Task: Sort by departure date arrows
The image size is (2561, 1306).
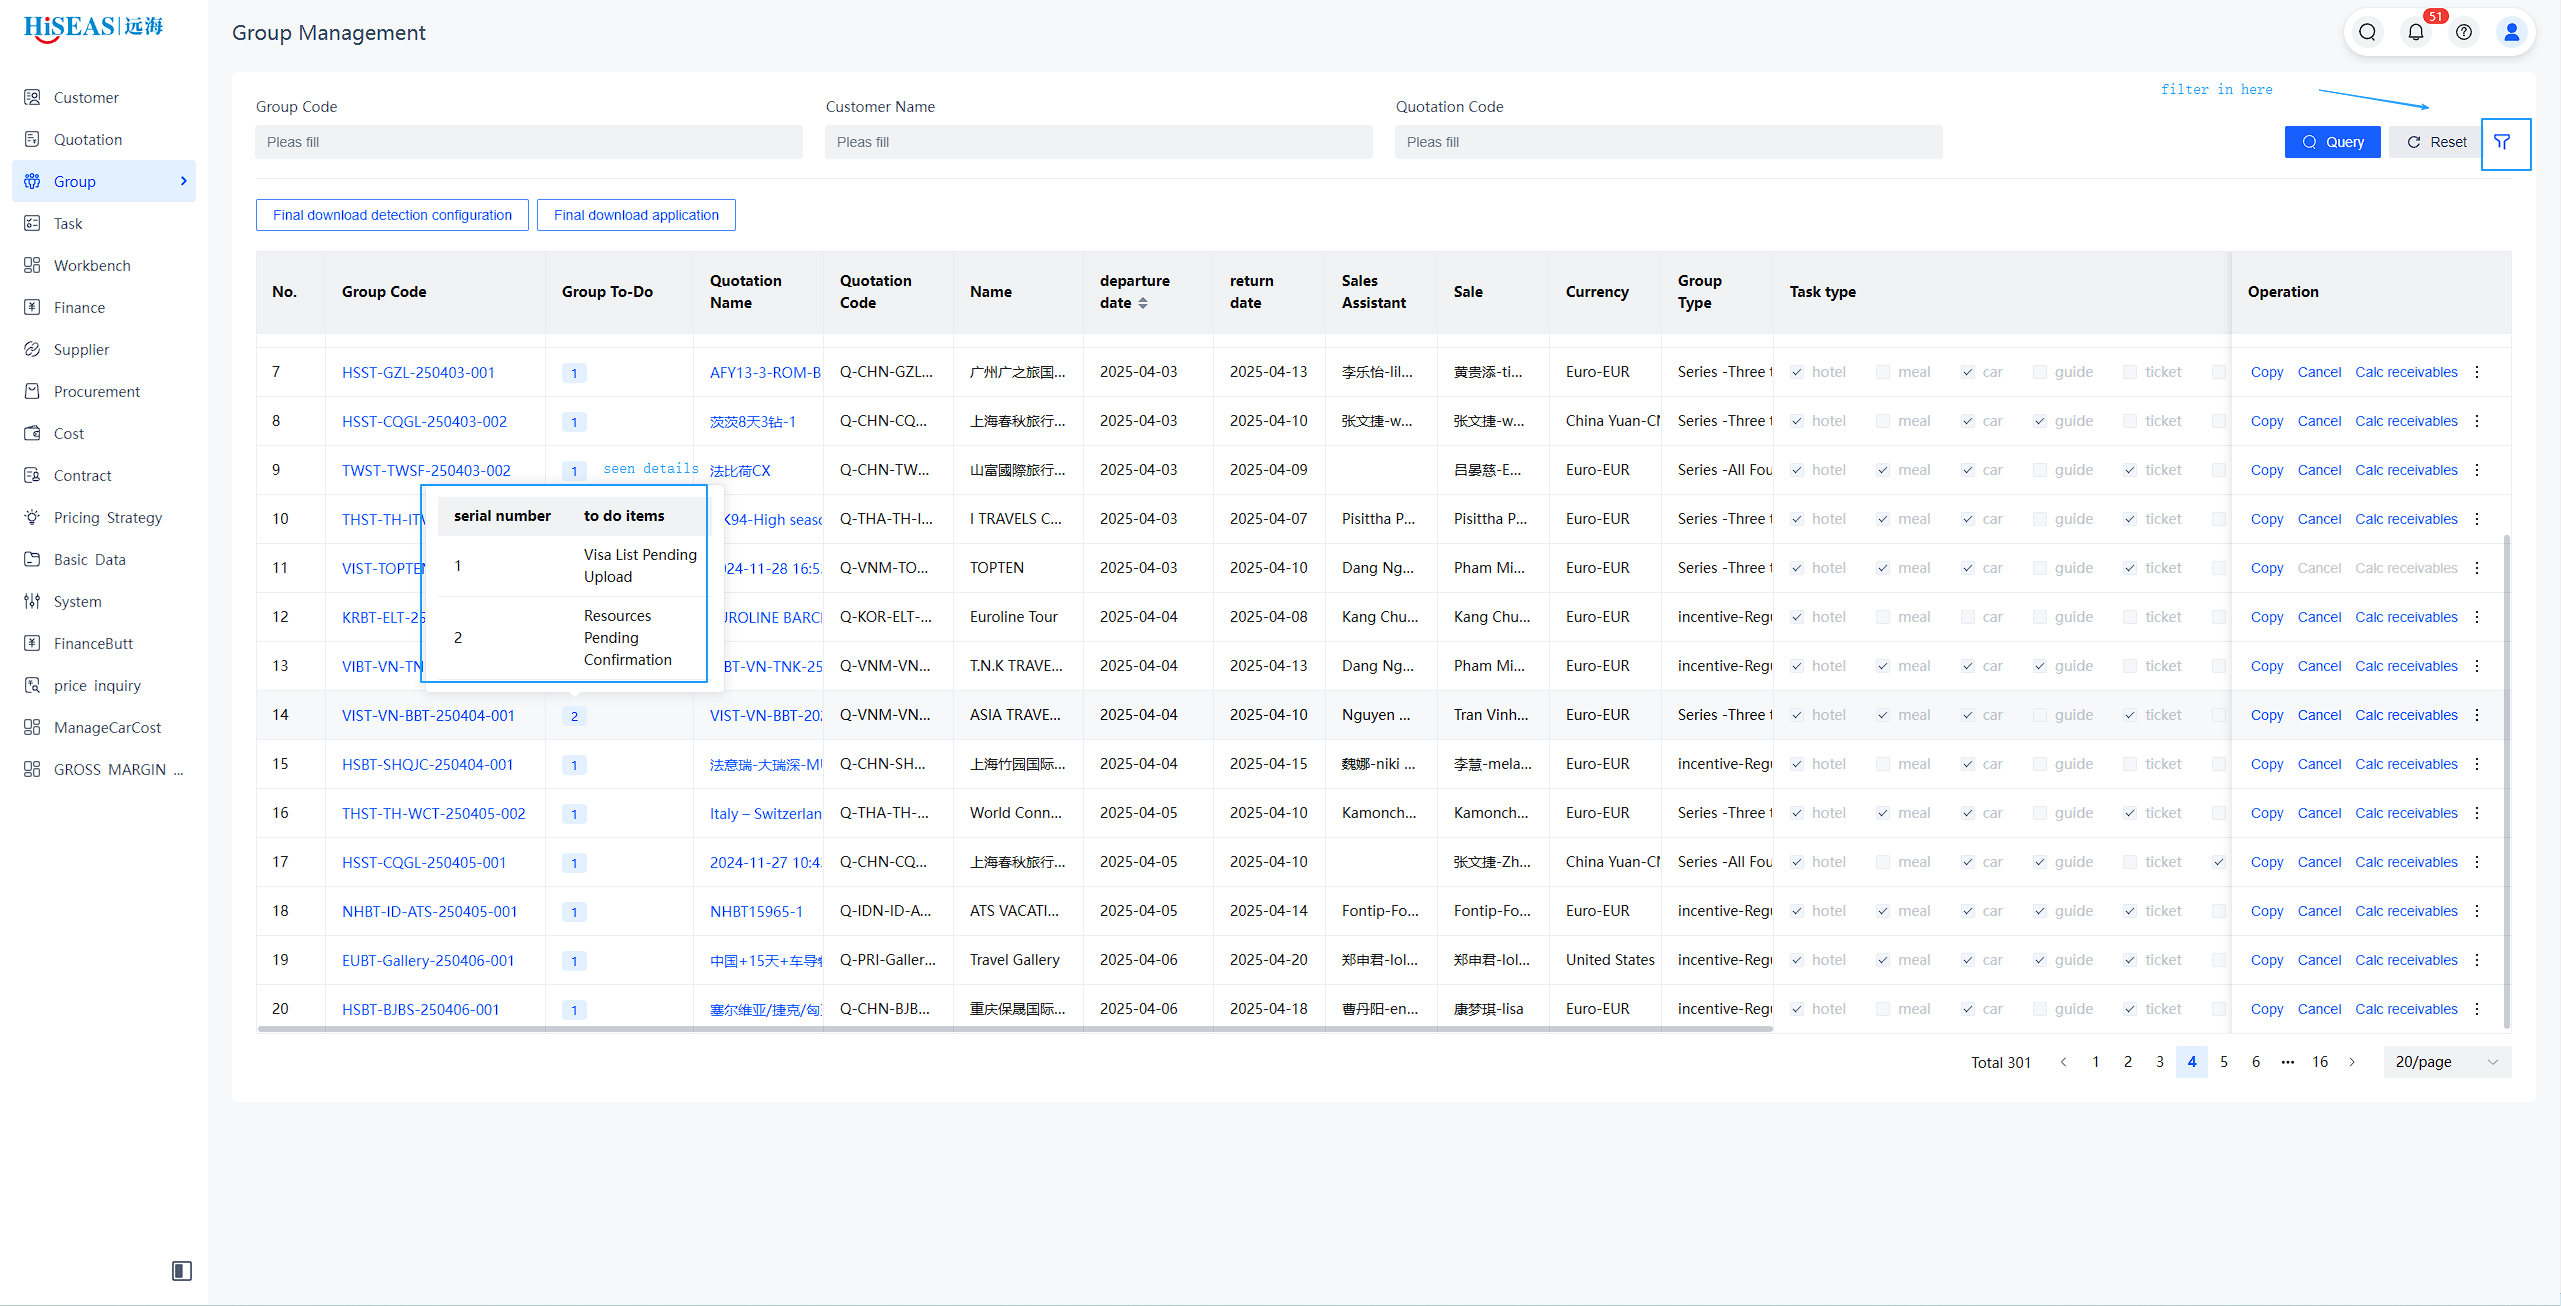Action: coord(1143,303)
